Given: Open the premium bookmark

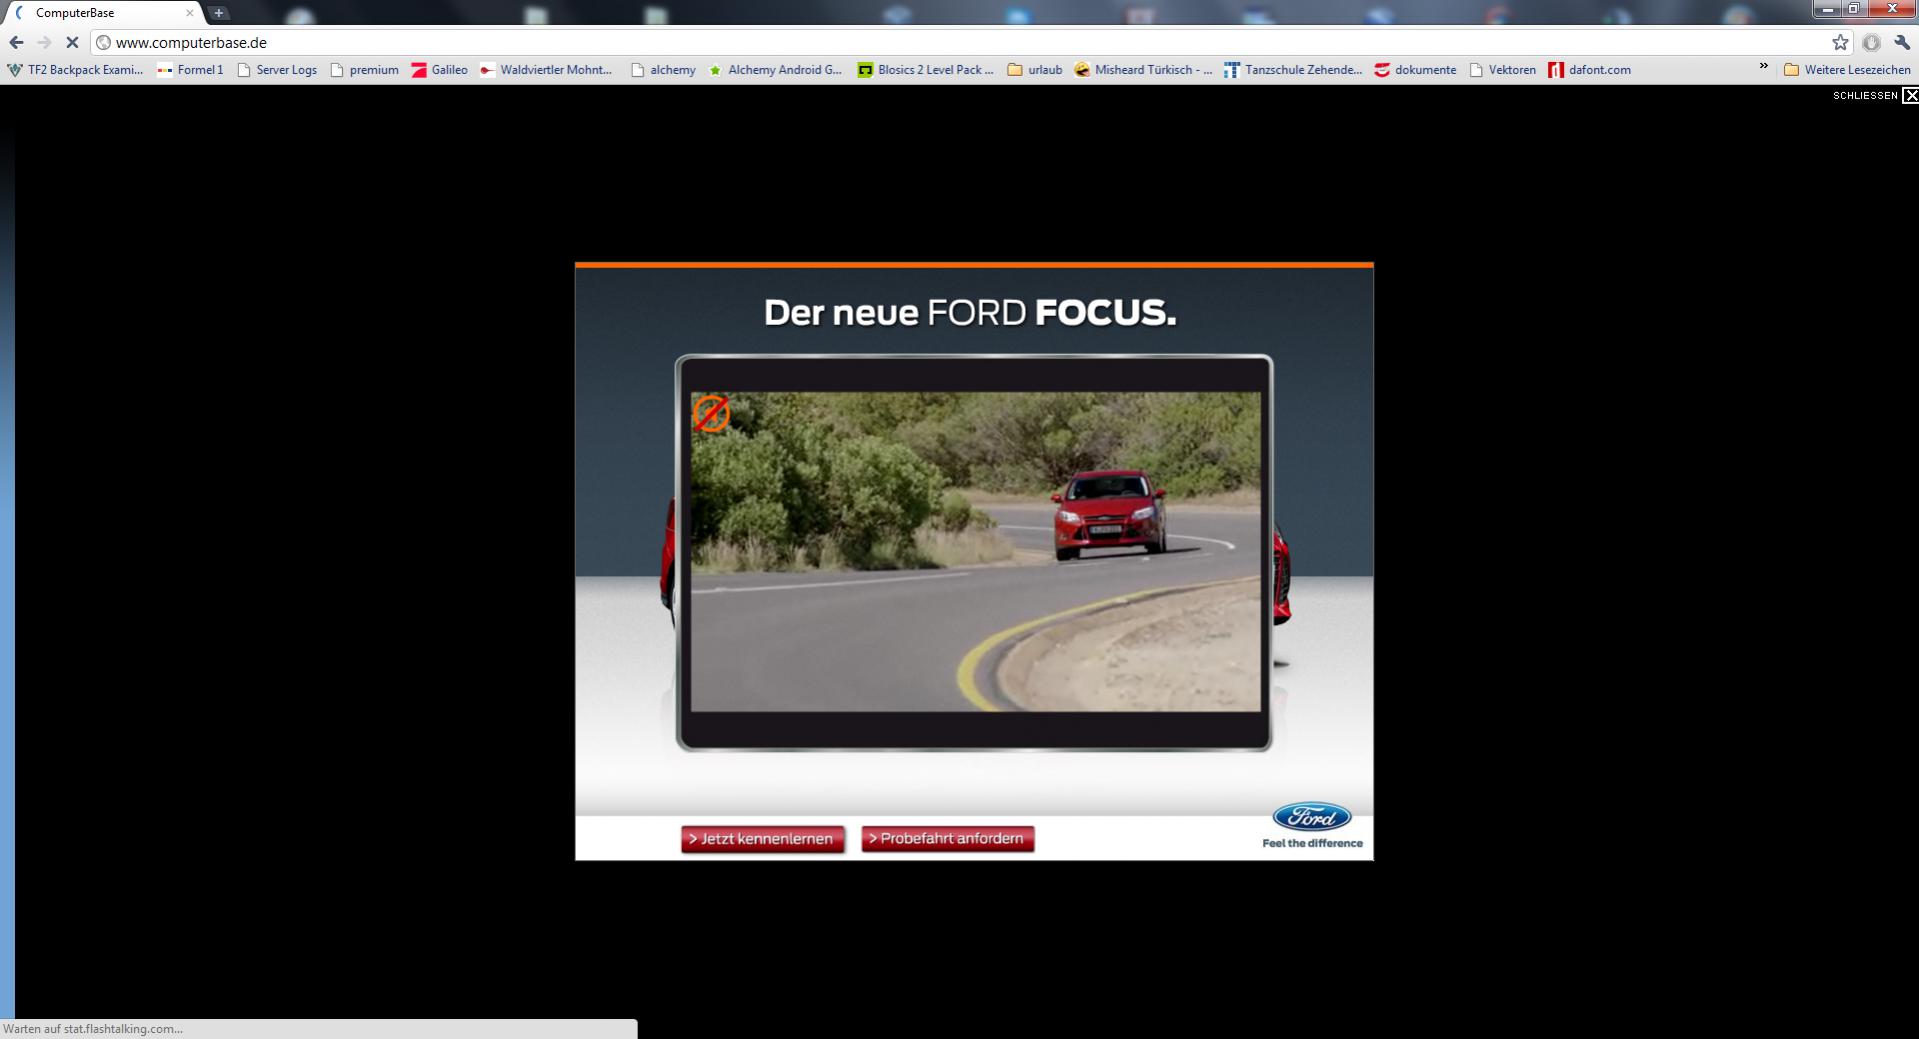Looking at the screenshot, I should coord(364,70).
